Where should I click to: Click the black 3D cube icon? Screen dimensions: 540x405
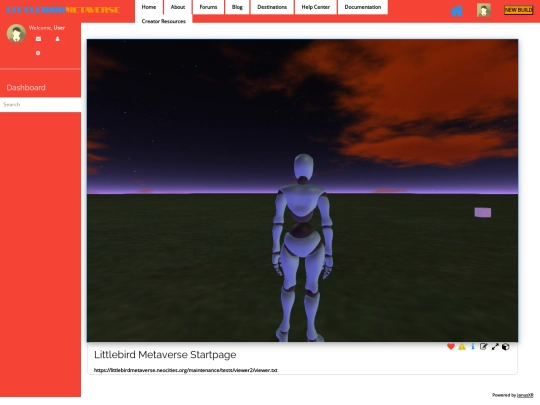[x=506, y=347]
